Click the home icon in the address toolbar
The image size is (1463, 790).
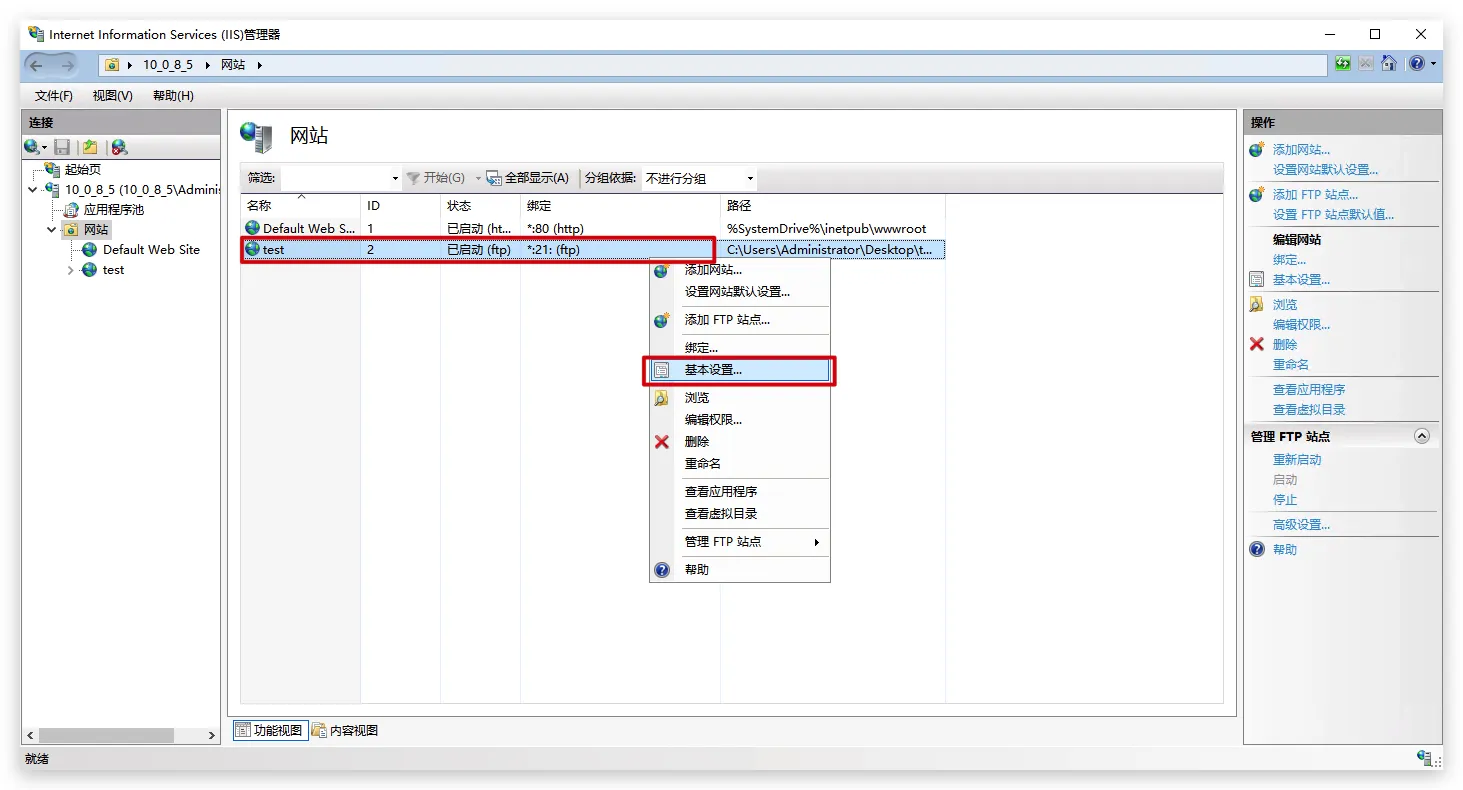tap(1389, 64)
